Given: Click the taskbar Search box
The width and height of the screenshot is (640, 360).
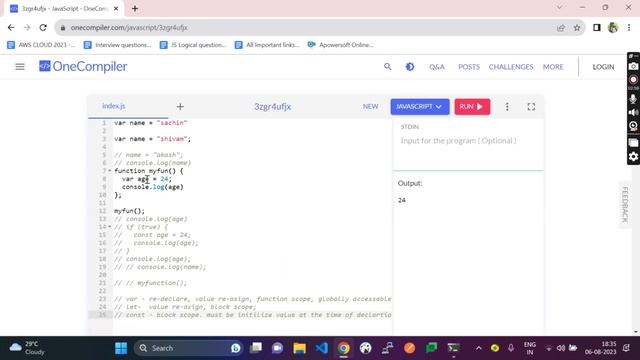Looking at the screenshot, I should (x=188, y=348).
